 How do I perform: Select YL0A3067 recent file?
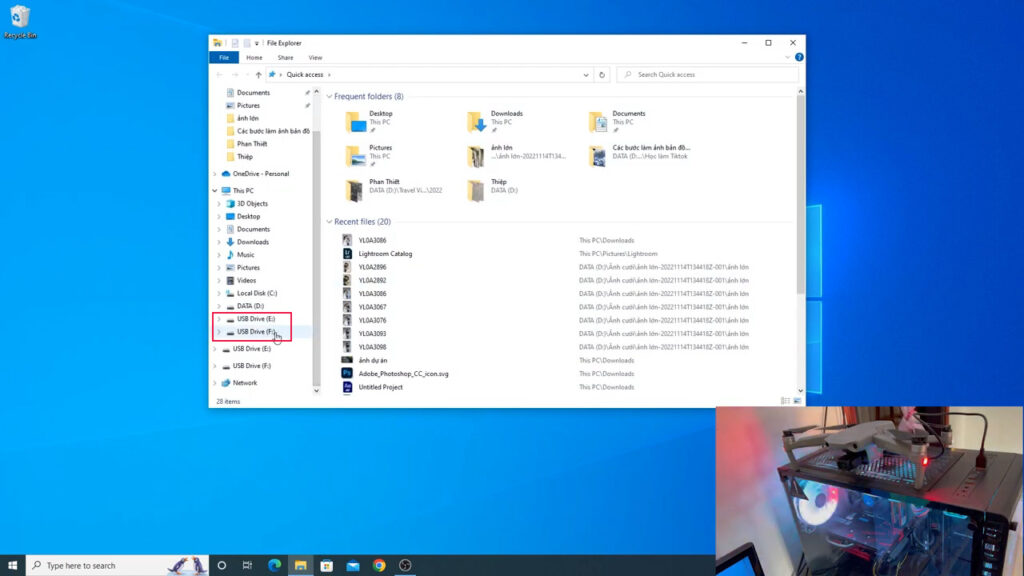pos(372,307)
